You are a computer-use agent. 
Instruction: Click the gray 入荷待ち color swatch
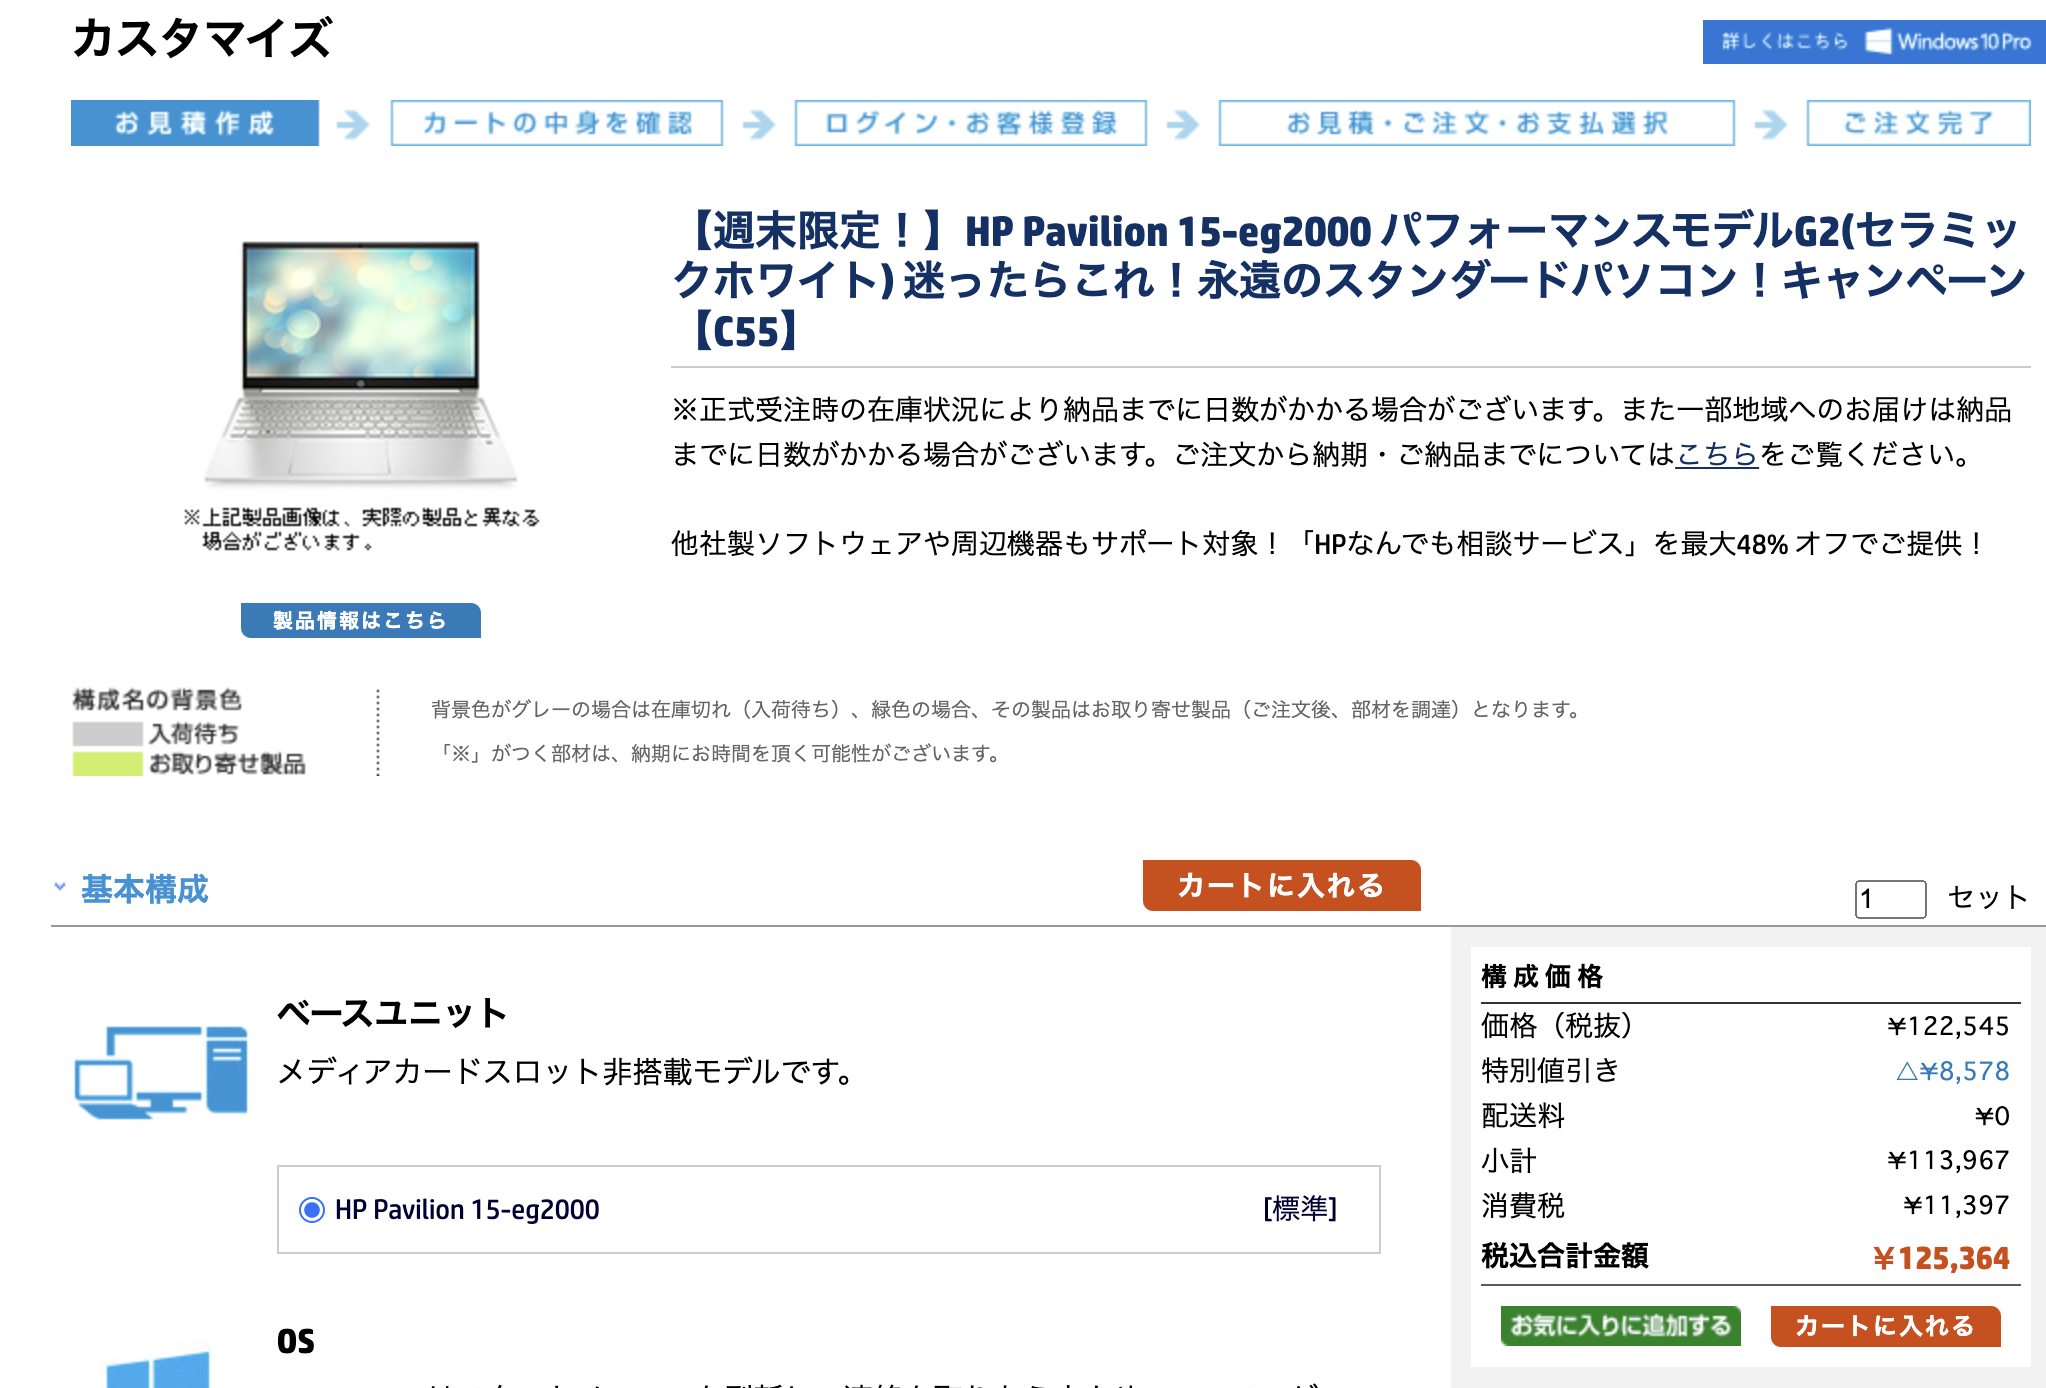pos(108,733)
